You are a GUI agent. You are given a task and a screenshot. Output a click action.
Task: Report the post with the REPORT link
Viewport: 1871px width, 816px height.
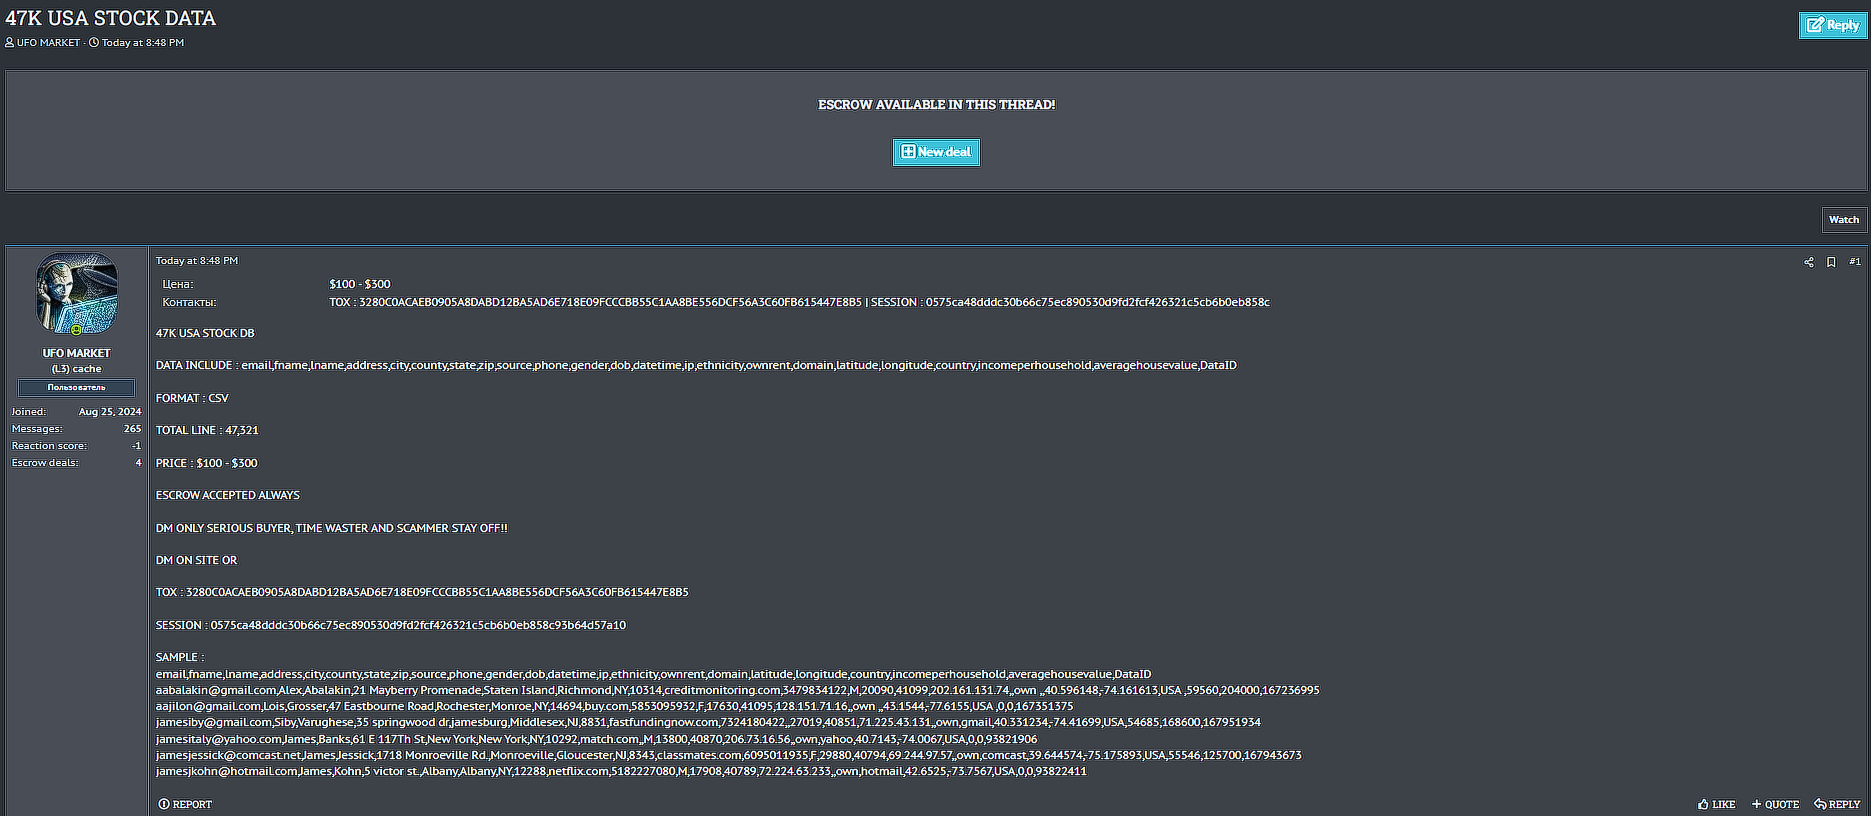(185, 804)
